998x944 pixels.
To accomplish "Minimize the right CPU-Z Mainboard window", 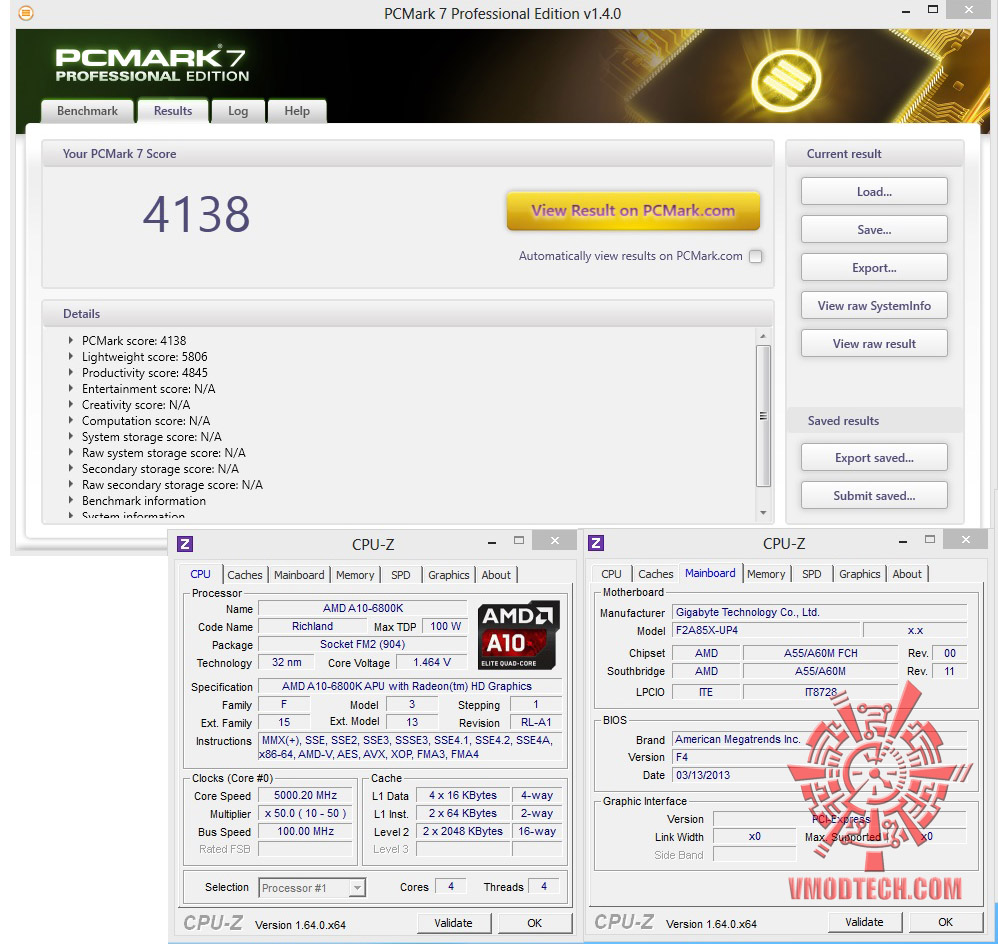I will coord(903,542).
